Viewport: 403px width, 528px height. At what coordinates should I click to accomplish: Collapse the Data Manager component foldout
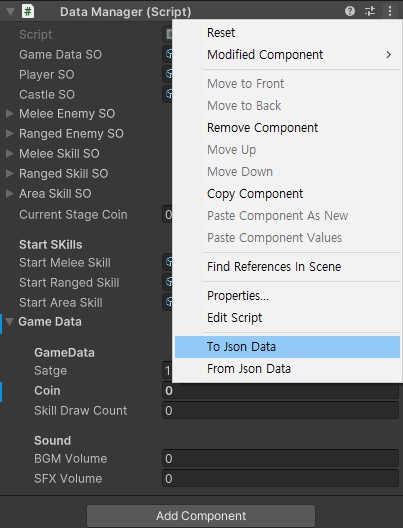[x=10, y=12]
